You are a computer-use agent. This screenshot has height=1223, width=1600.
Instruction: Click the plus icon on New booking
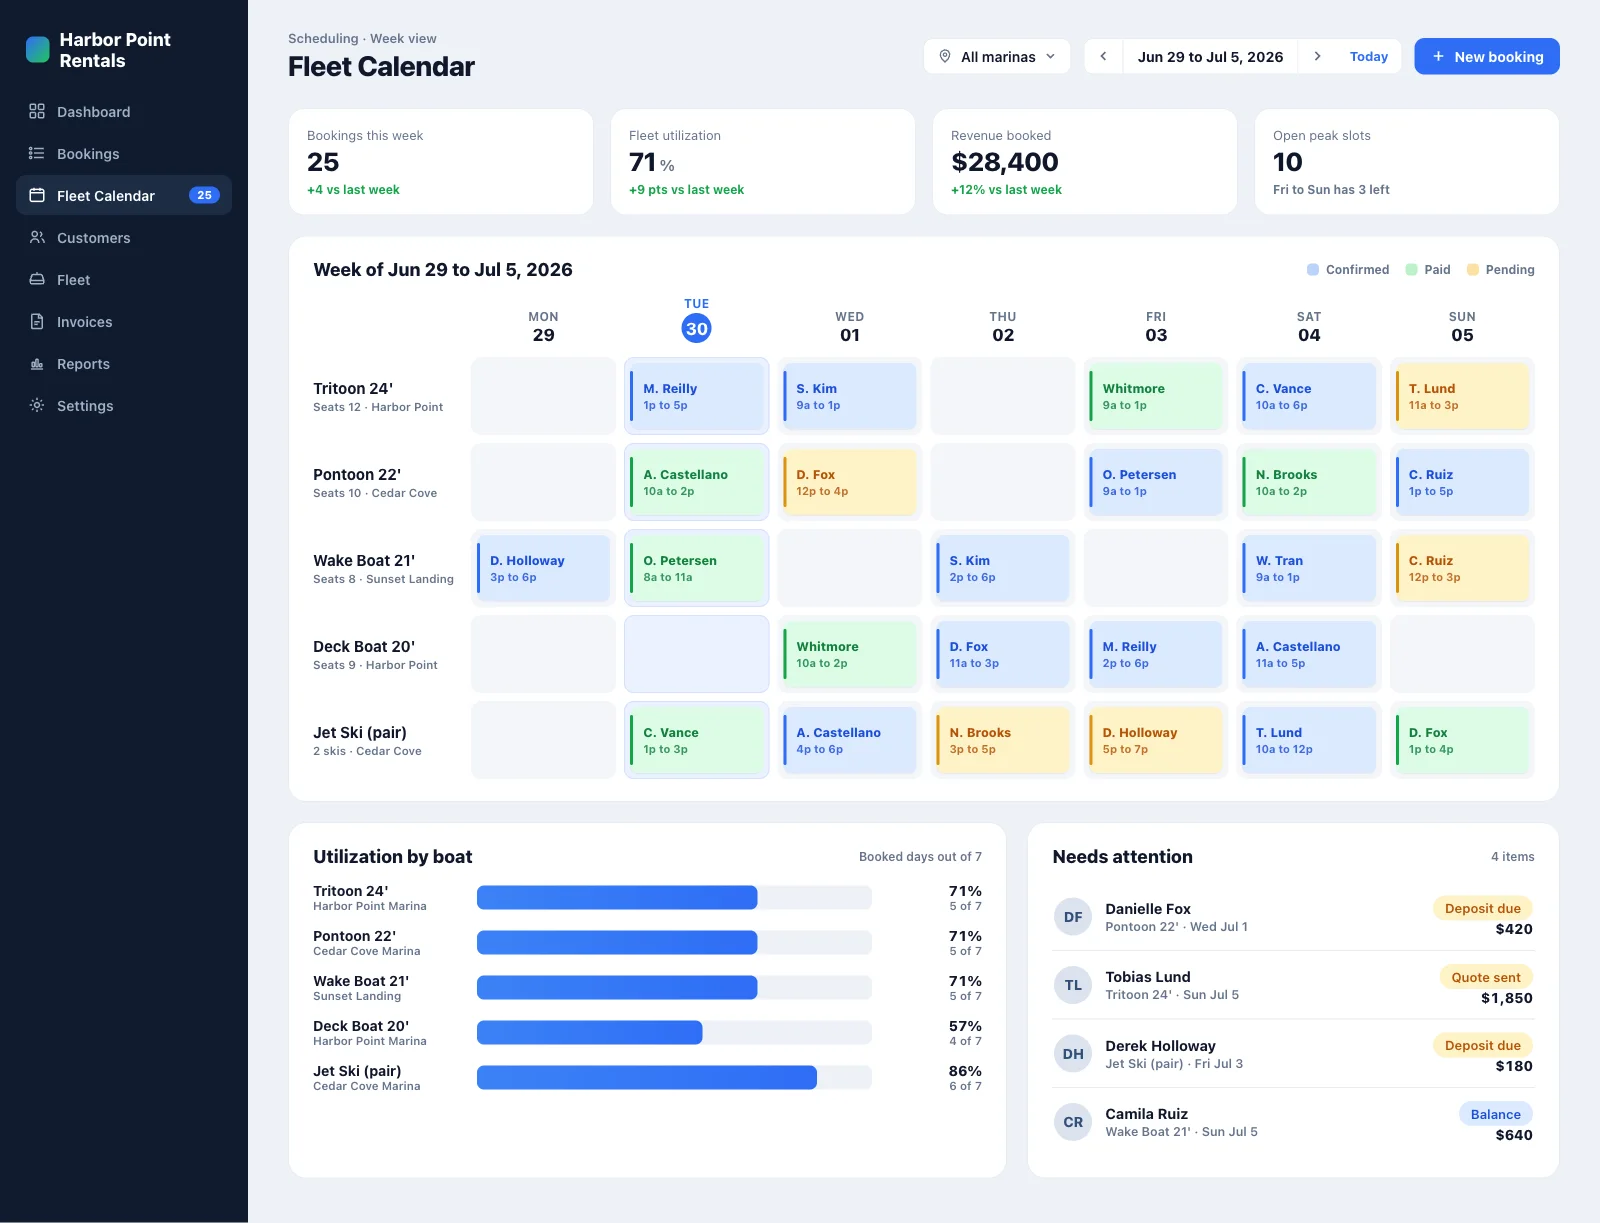[1438, 56]
